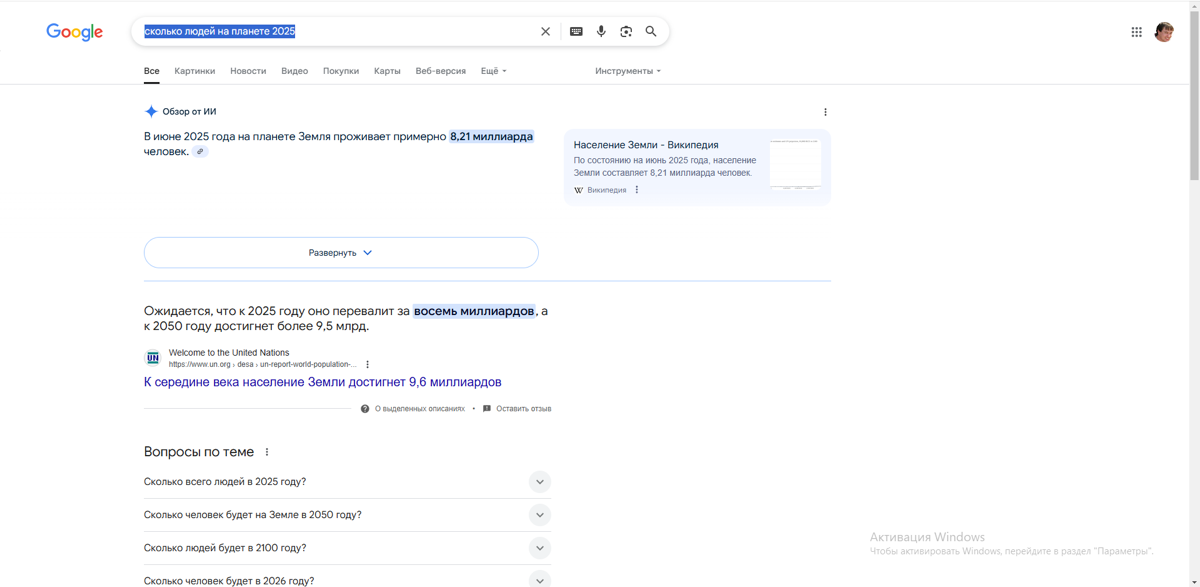1200x587 pixels.
Task: Open link 'К середине века население Земли достигнет 9,6 миллиардов'
Action: 323,382
